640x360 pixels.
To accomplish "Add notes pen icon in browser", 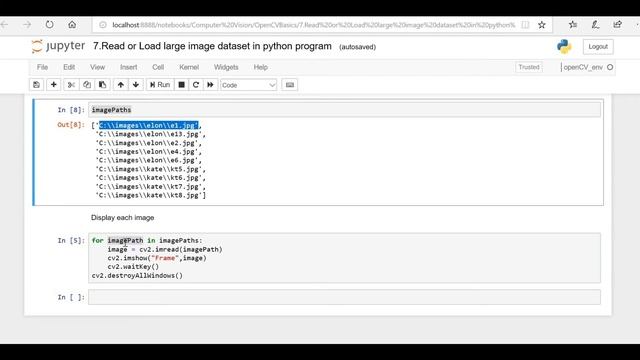I will (x=595, y=25).
